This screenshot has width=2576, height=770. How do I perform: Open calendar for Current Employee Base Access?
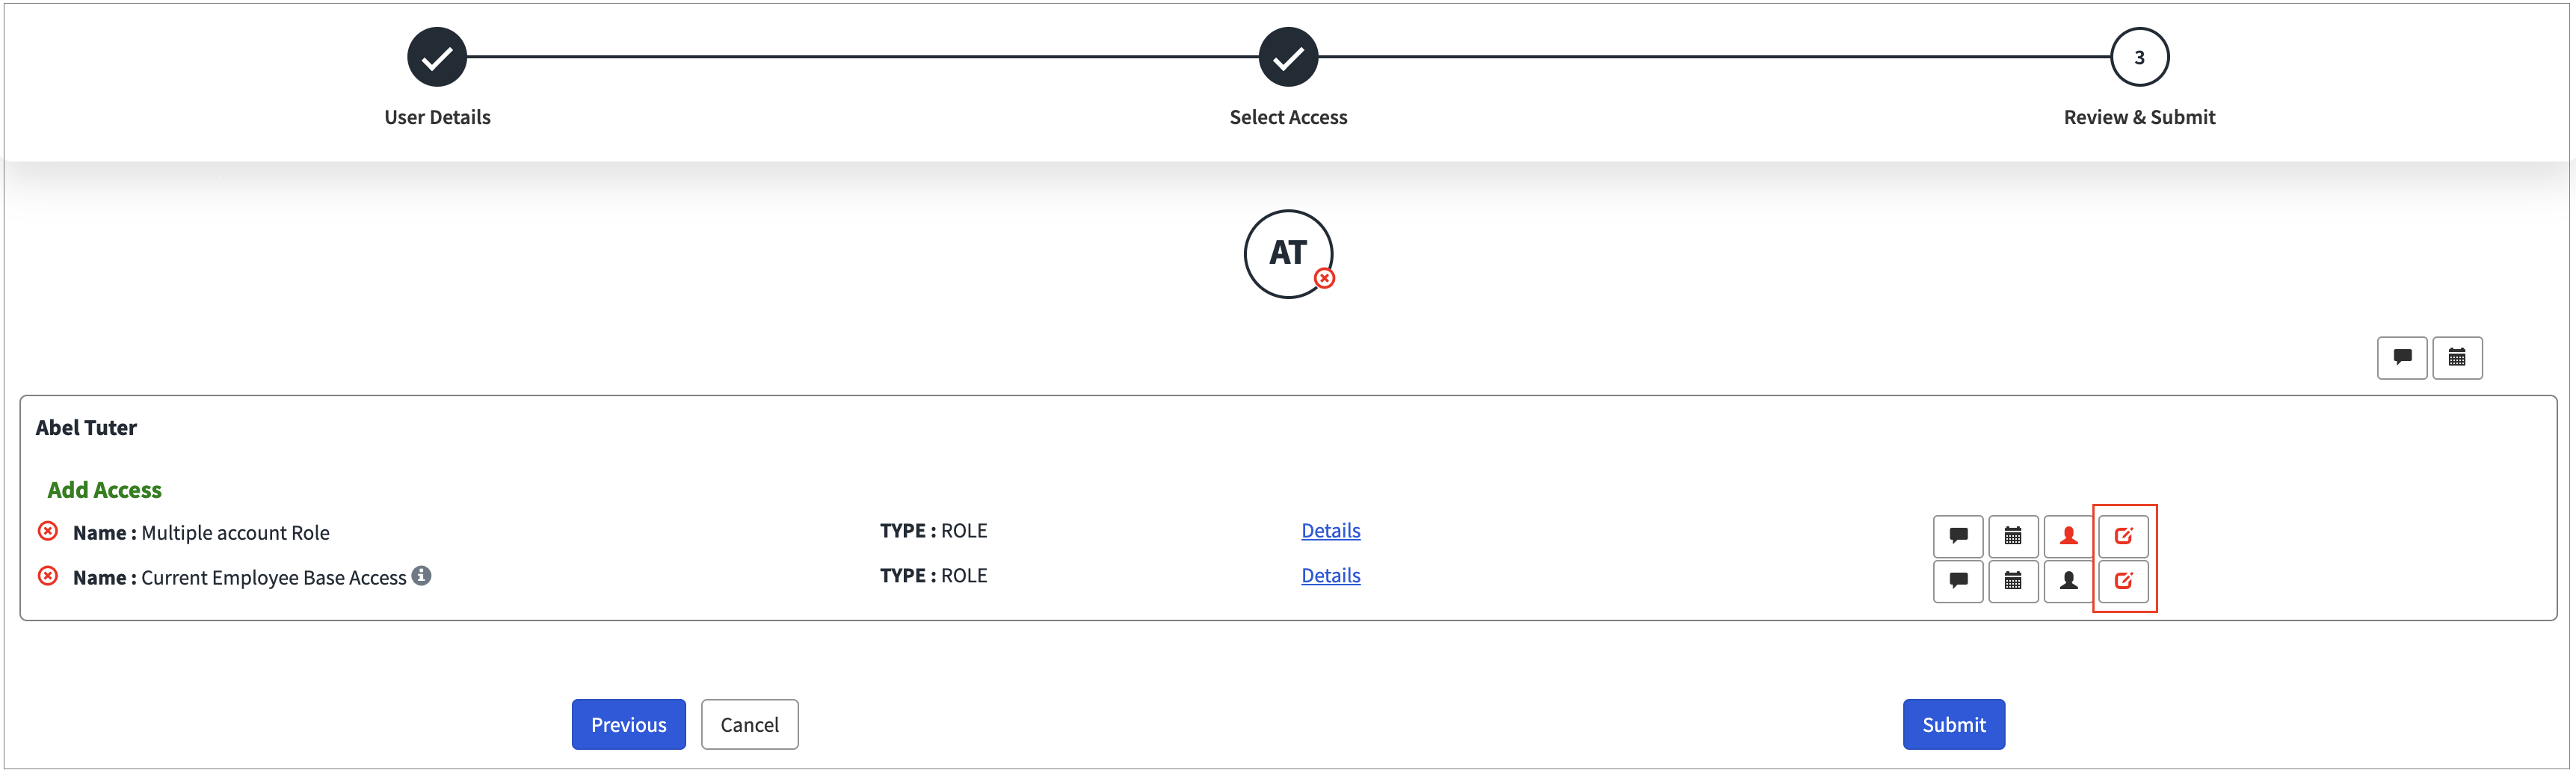coord(2012,581)
